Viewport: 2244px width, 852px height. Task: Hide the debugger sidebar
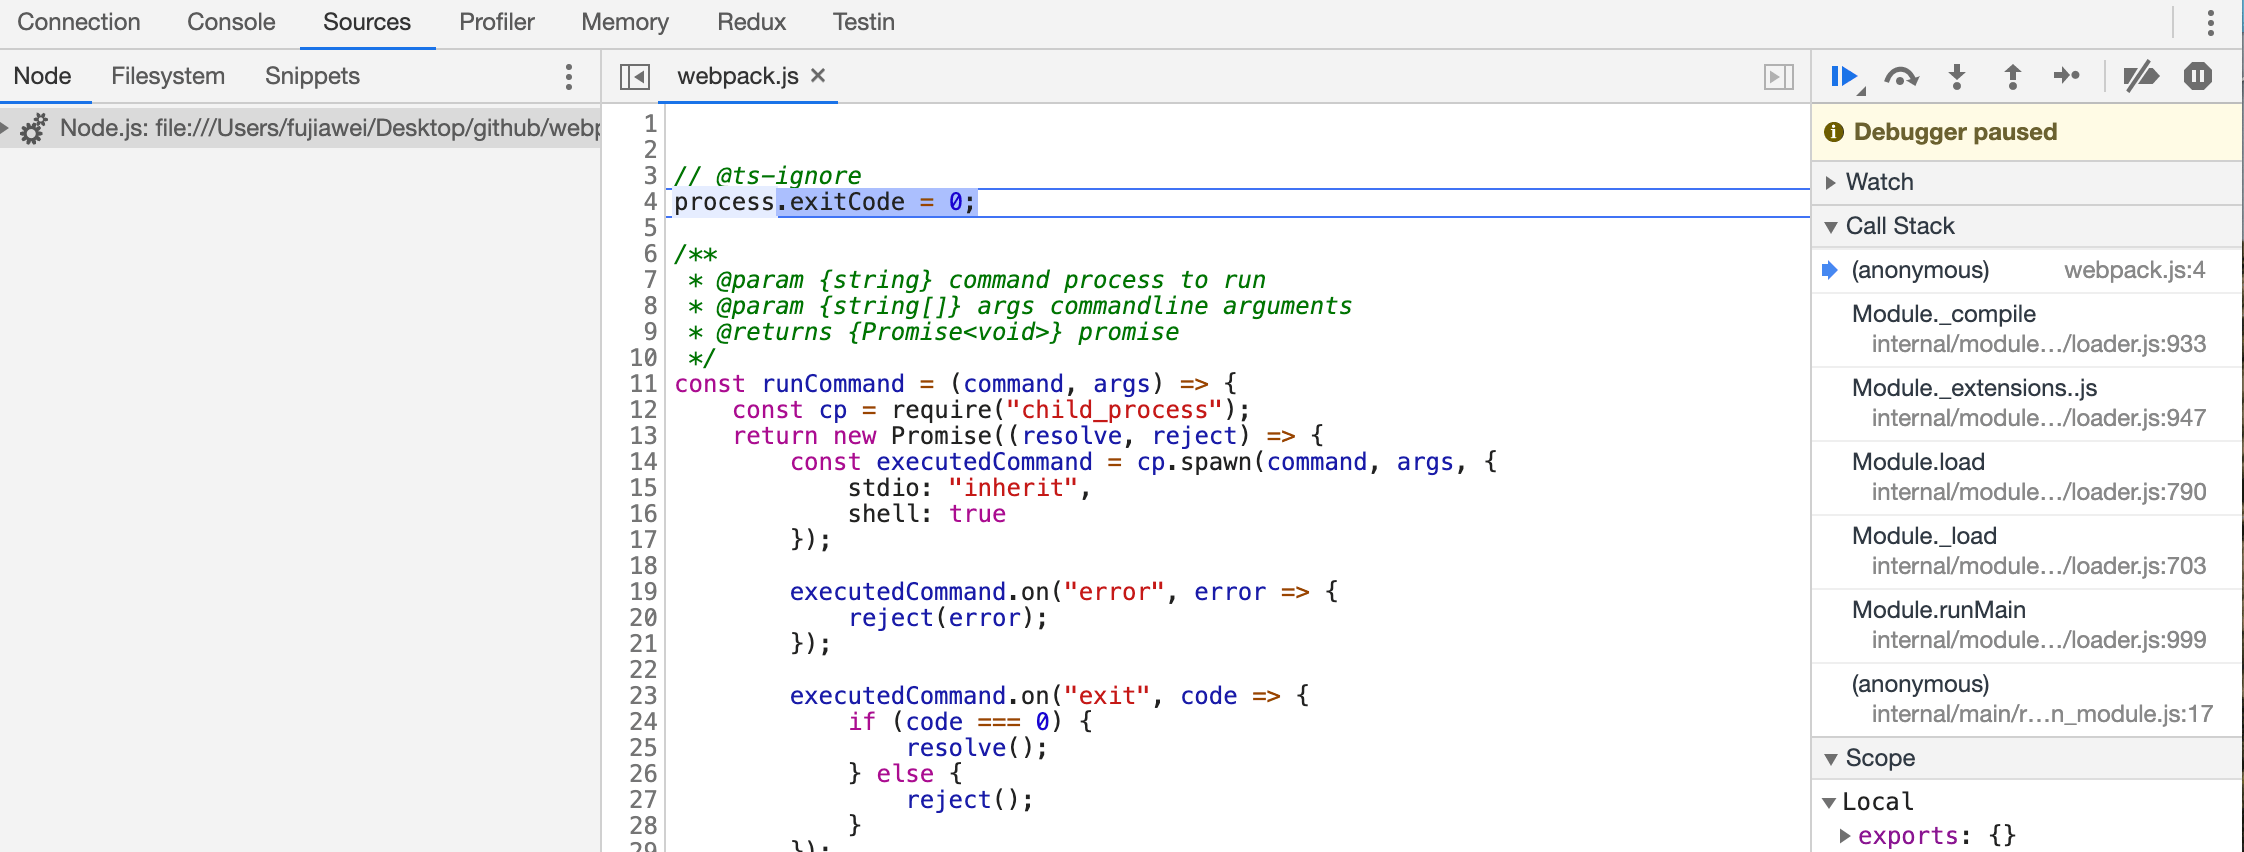coord(1778,77)
